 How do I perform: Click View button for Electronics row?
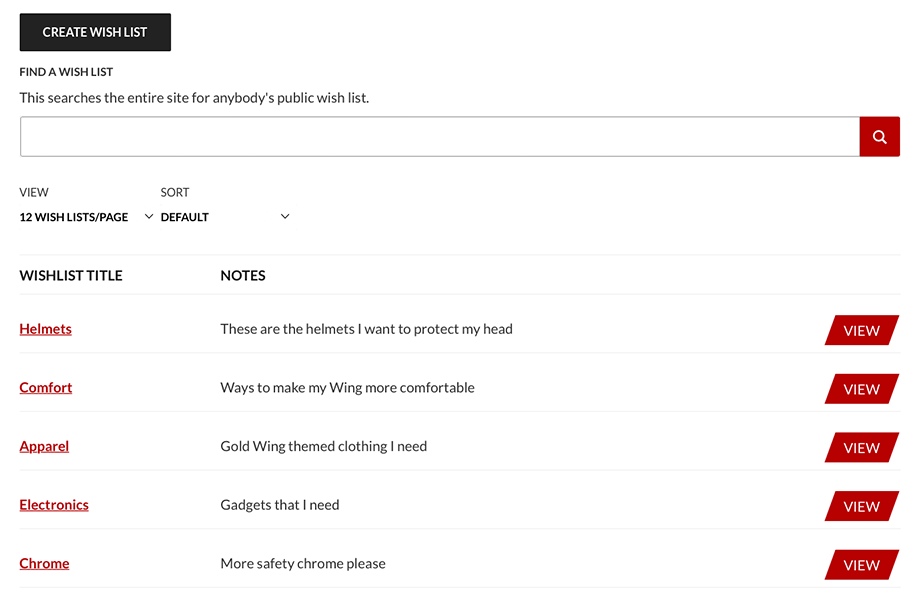[x=861, y=506]
